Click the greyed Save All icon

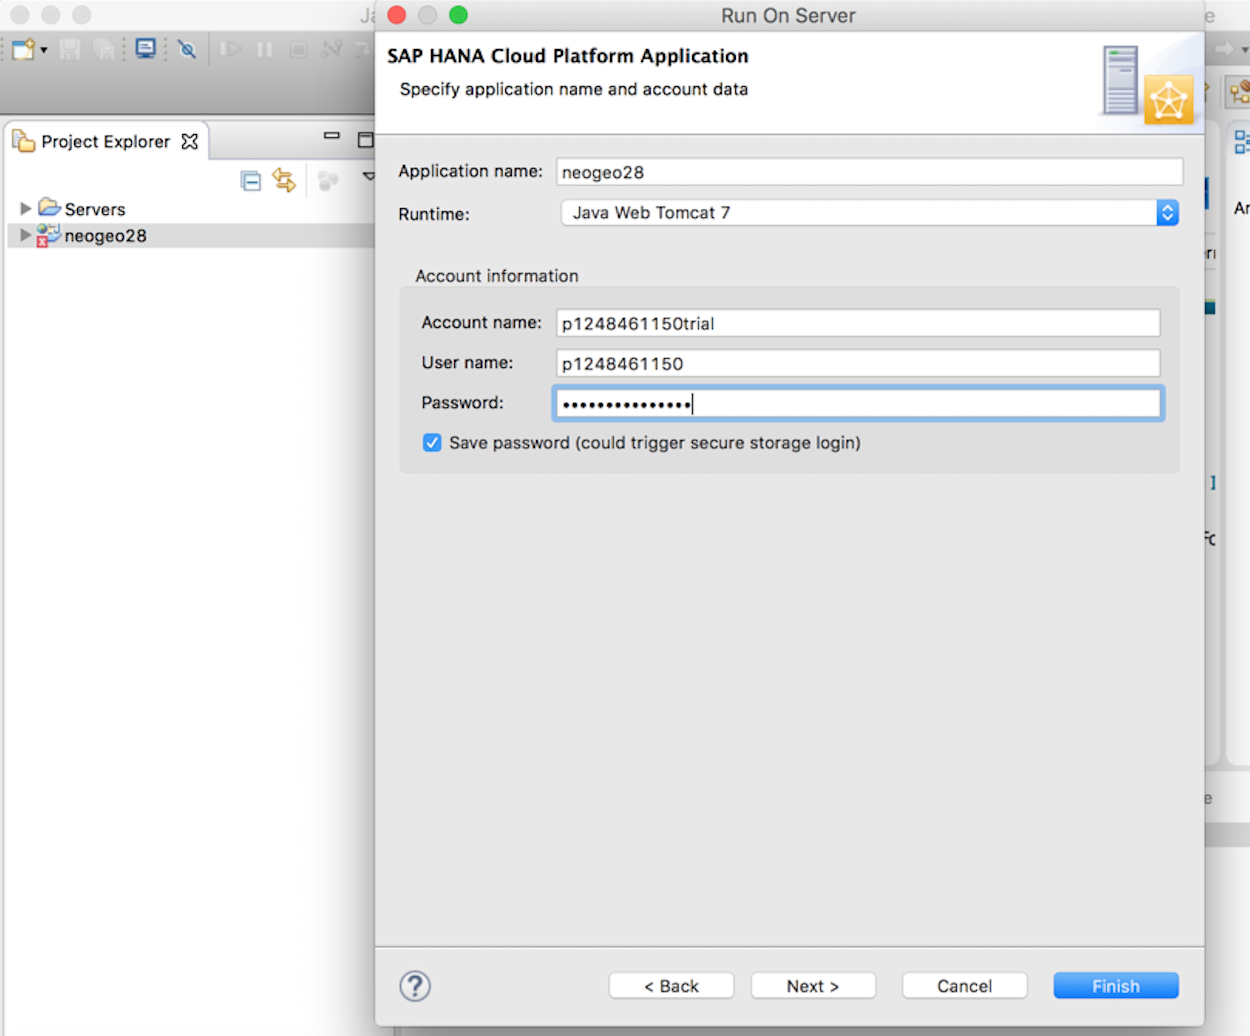tap(103, 49)
